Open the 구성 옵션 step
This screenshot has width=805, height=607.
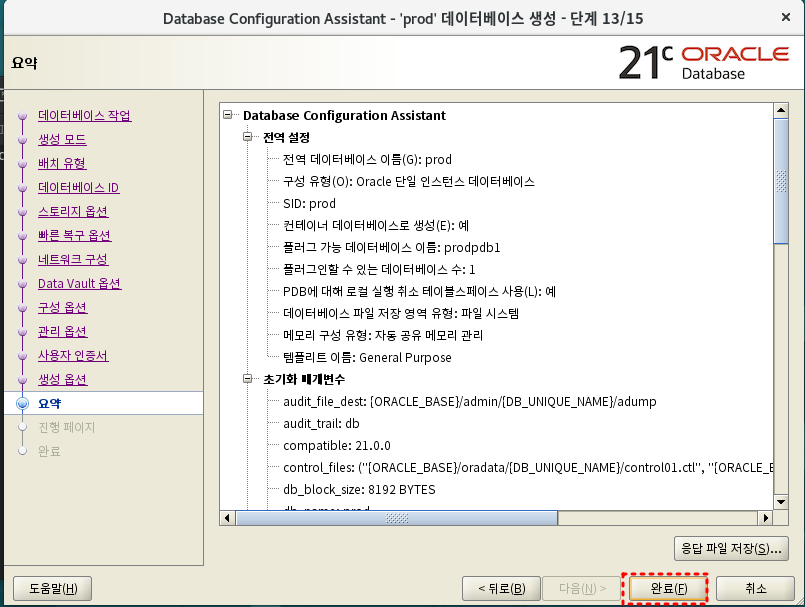point(63,308)
